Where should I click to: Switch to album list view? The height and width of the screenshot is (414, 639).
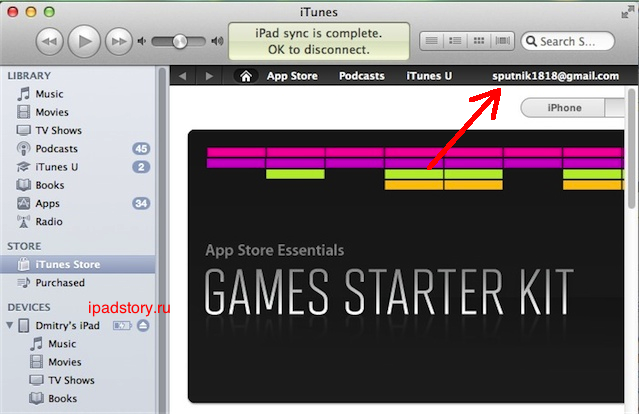455,41
